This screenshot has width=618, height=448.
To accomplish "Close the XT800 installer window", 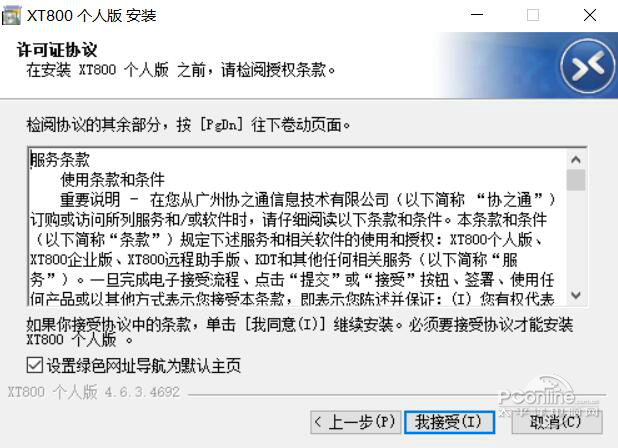I will point(590,15).
